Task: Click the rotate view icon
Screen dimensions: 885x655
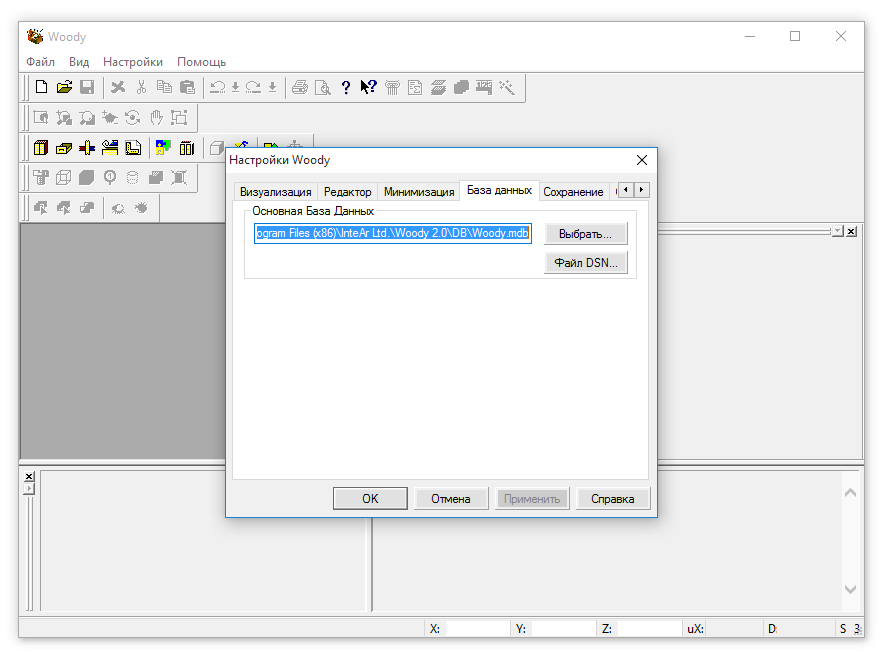Action: pyautogui.click(x=133, y=117)
